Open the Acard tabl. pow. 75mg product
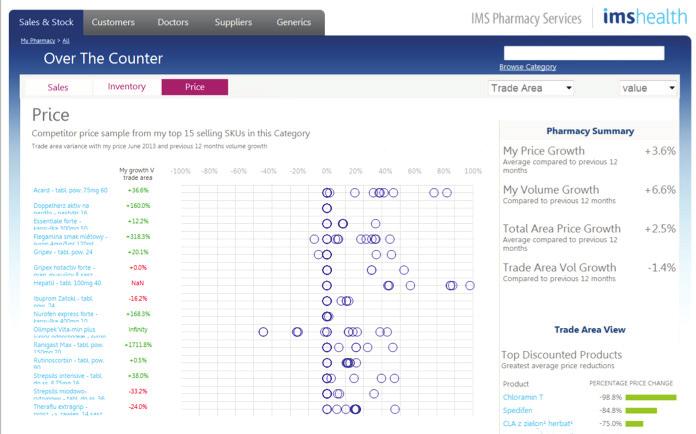696x434 pixels. pyautogui.click(x=71, y=190)
